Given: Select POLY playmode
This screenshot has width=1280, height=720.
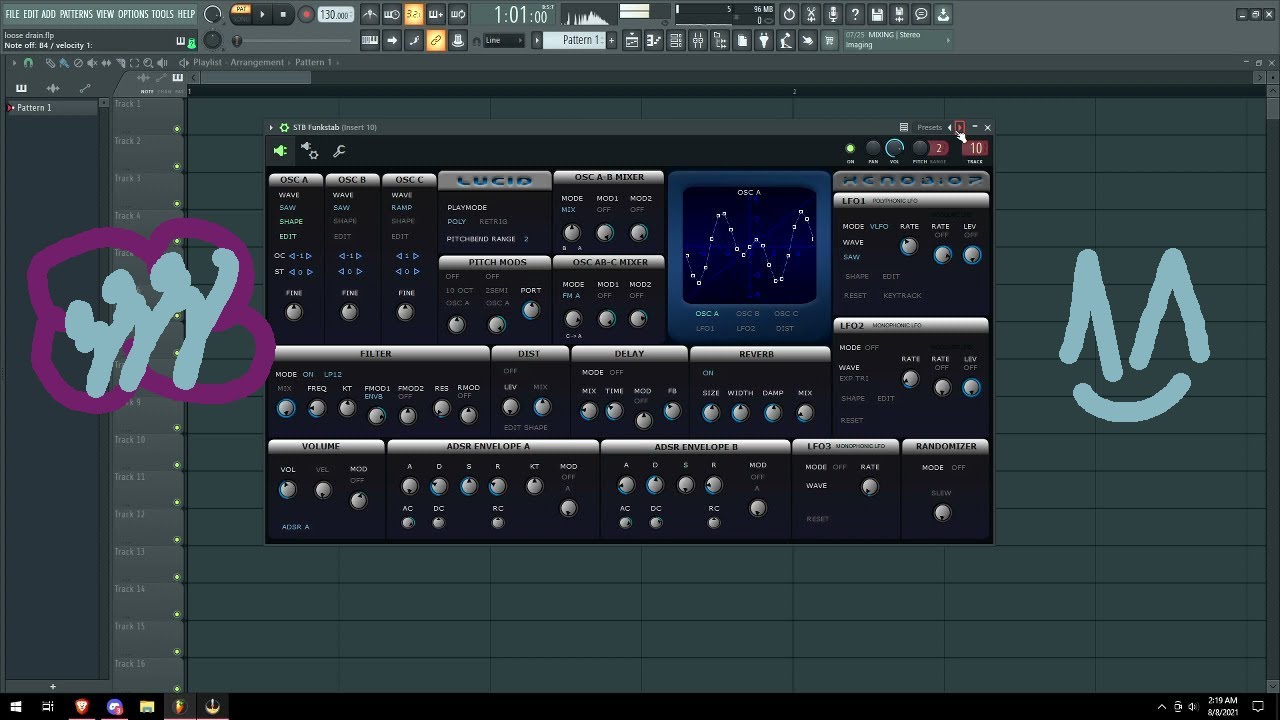Looking at the screenshot, I should pyautogui.click(x=457, y=222).
